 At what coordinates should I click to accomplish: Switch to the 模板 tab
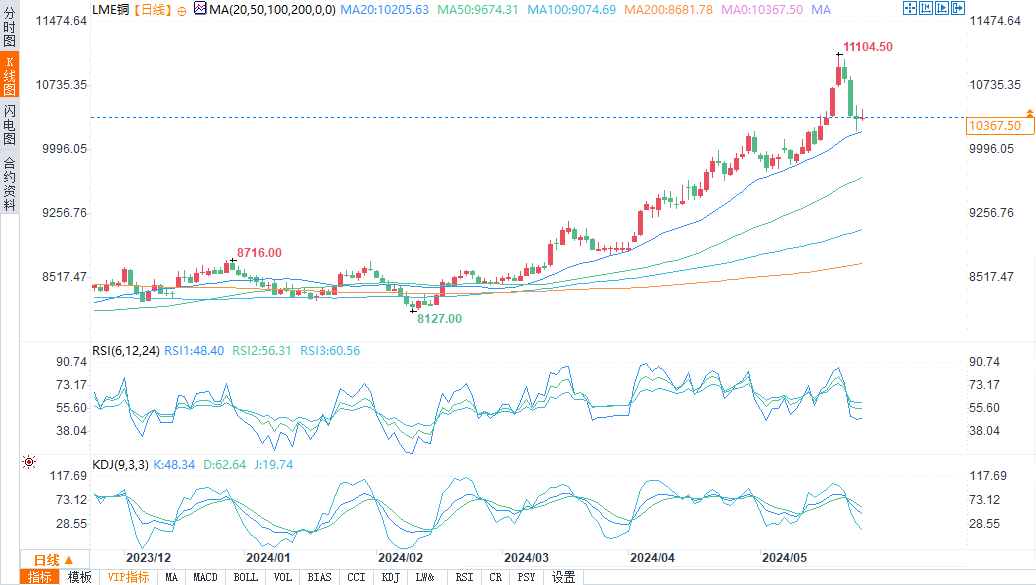tap(80, 577)
